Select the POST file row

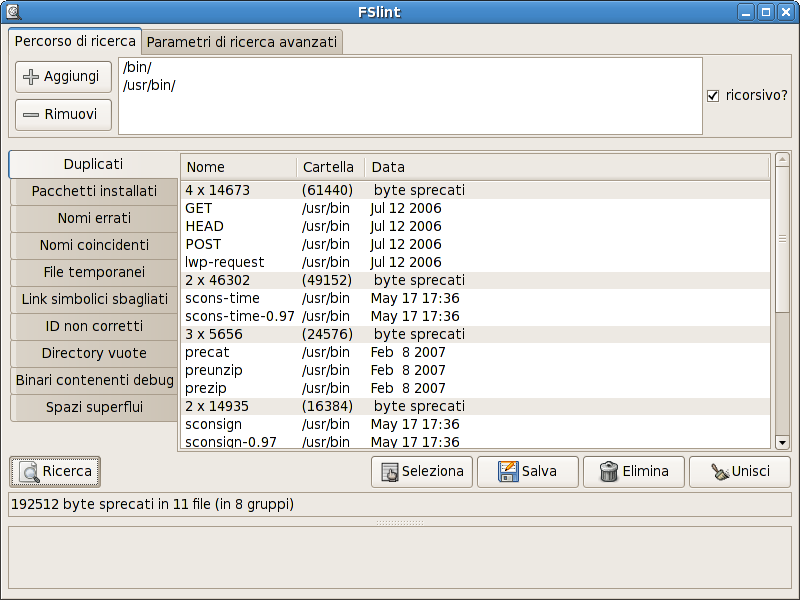pos(475,244)
